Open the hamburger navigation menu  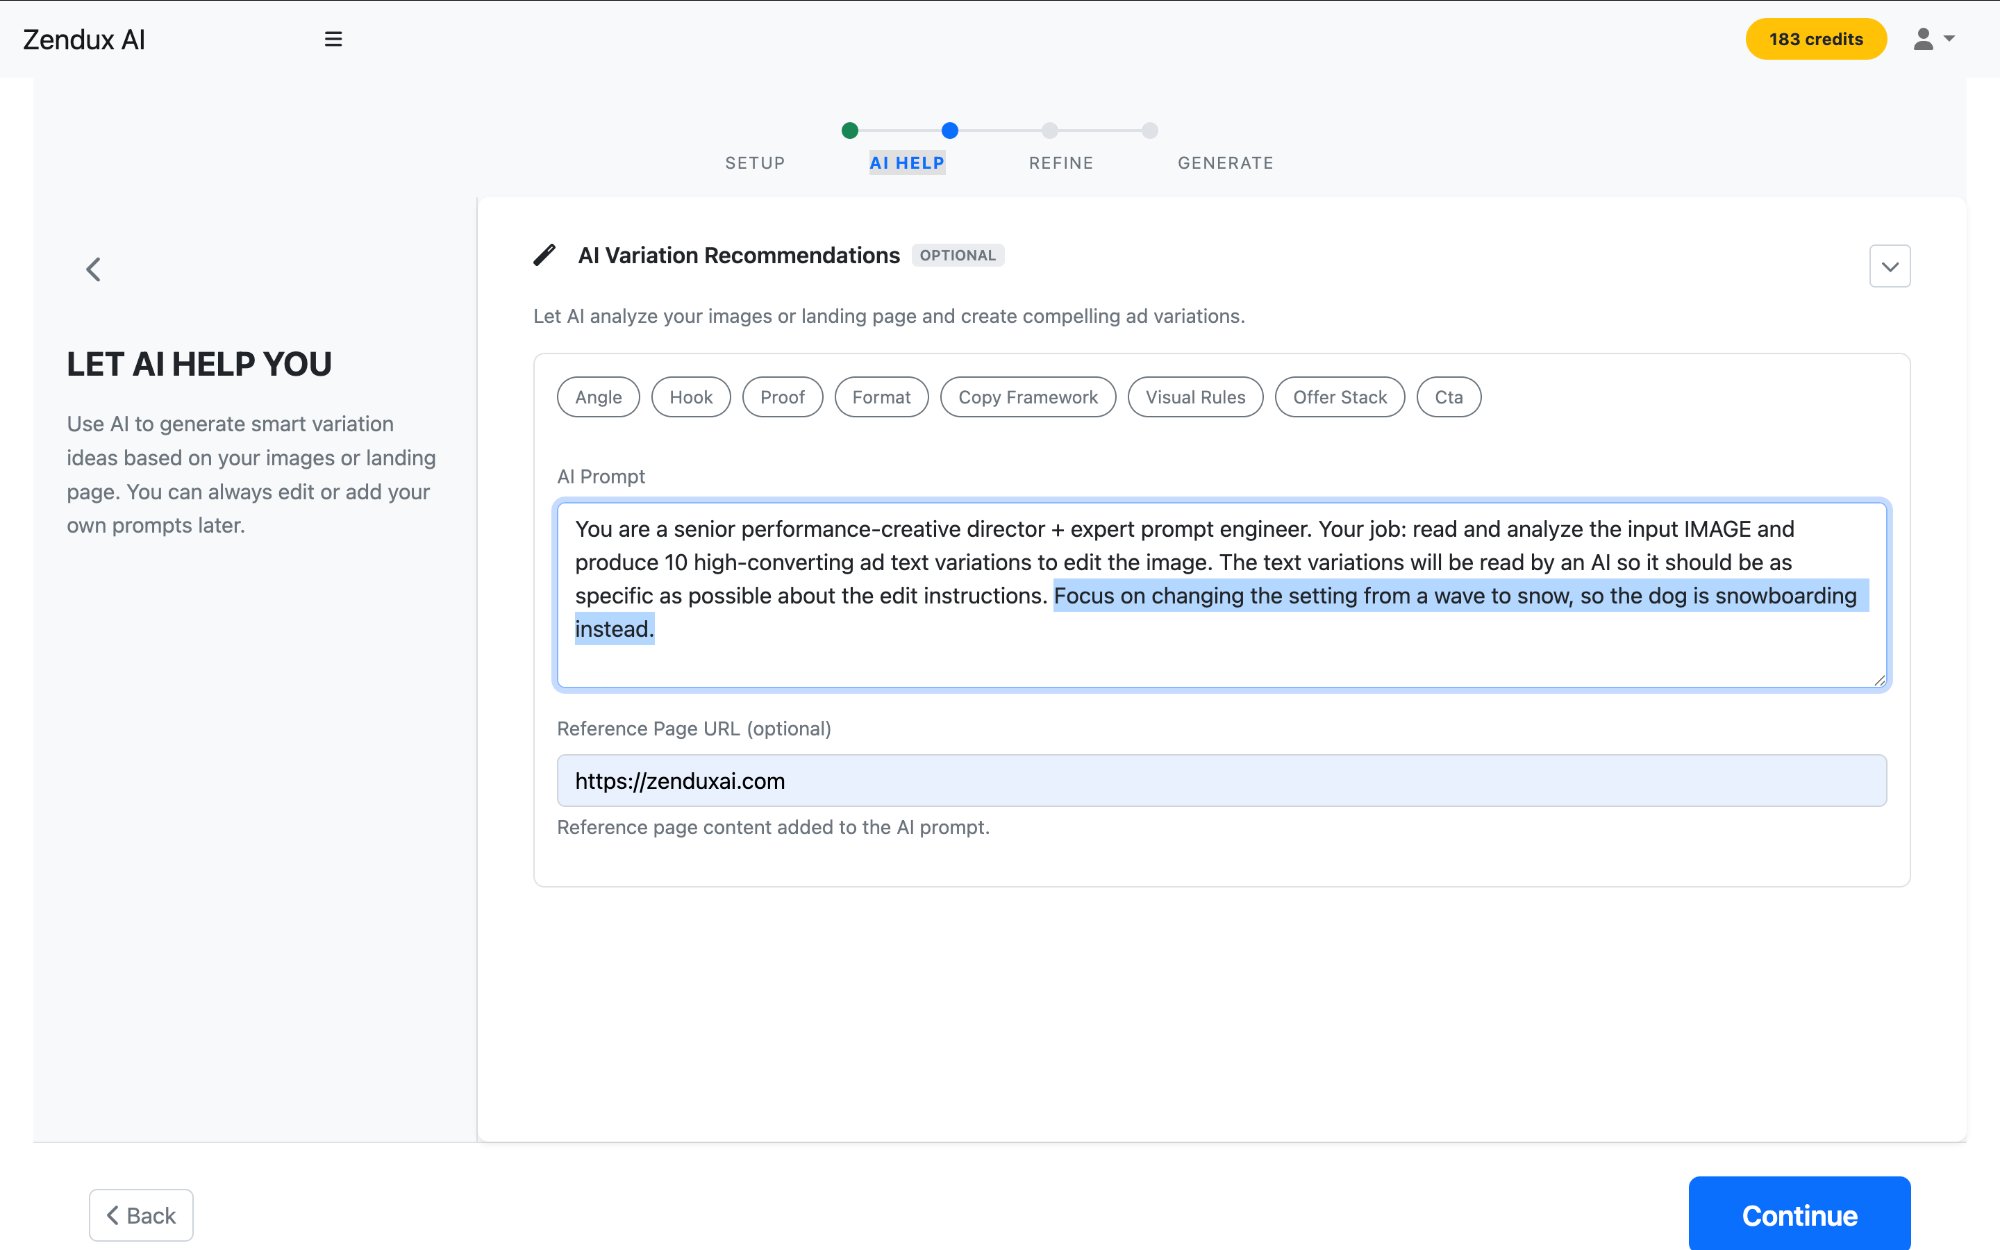pyautogui.click(x=332, y=39)
